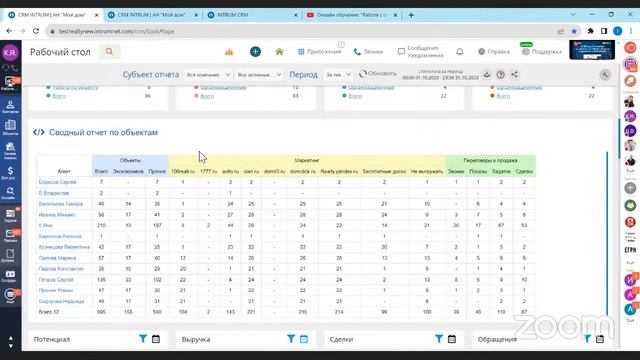Click the promo banner thumbnail in header
This screenshot has height=360, width=640.
(592, 50)
